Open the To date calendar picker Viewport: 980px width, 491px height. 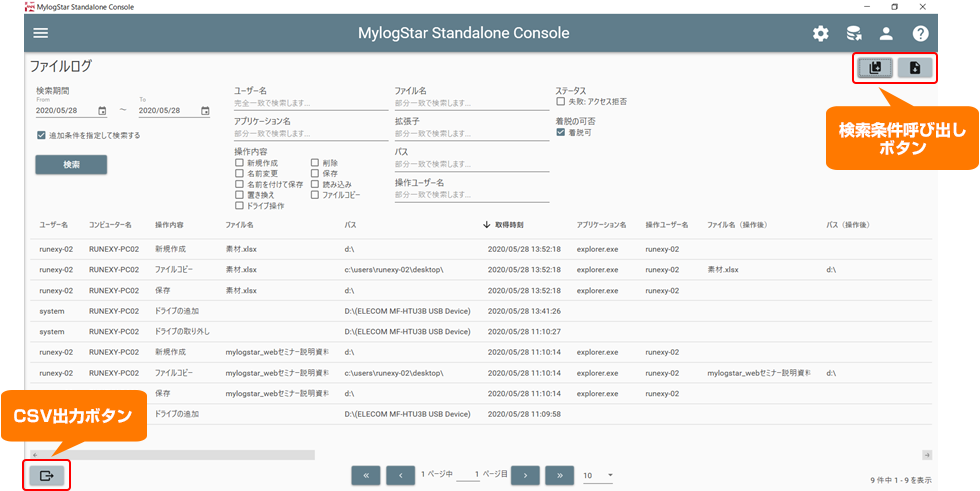tap(205, 111)
